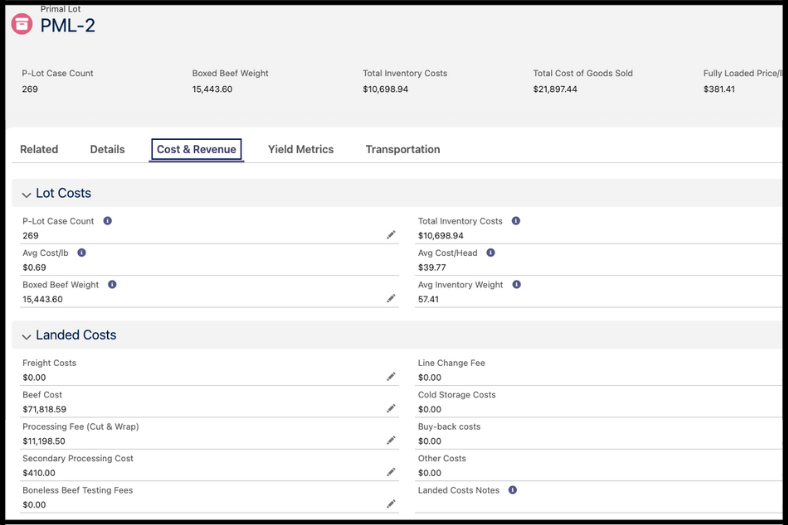This screenshot has width=788, height=525.
Task: Edit Freight Costs using pencil icon
Action: 391,377
